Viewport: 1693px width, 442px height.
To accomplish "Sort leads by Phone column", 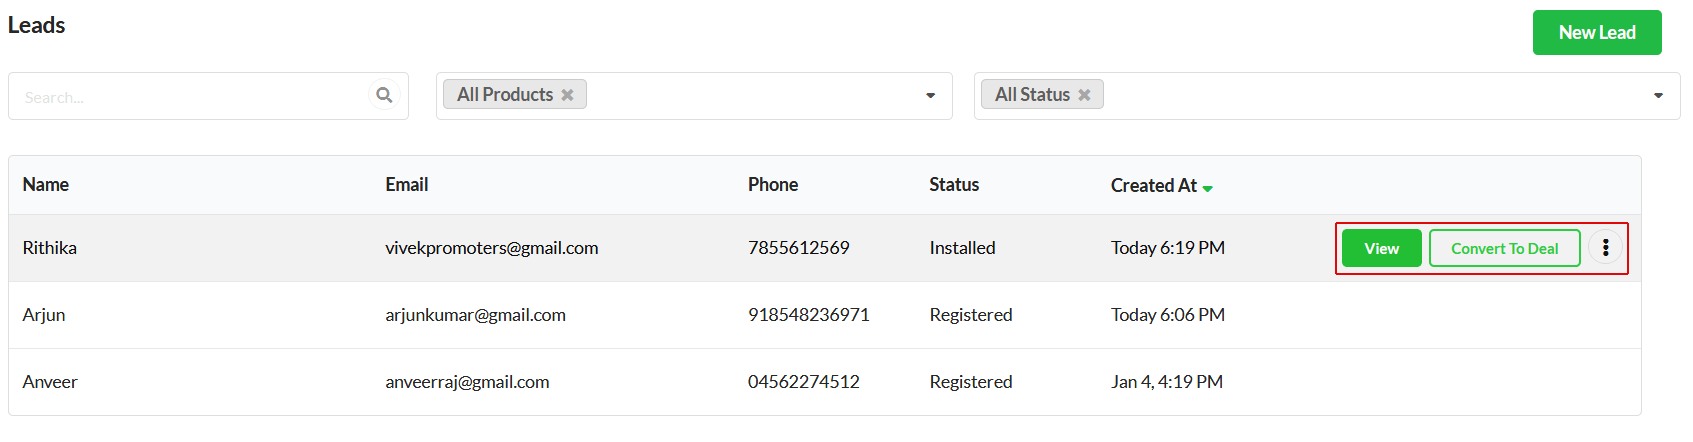I will (x=773, y=185).
